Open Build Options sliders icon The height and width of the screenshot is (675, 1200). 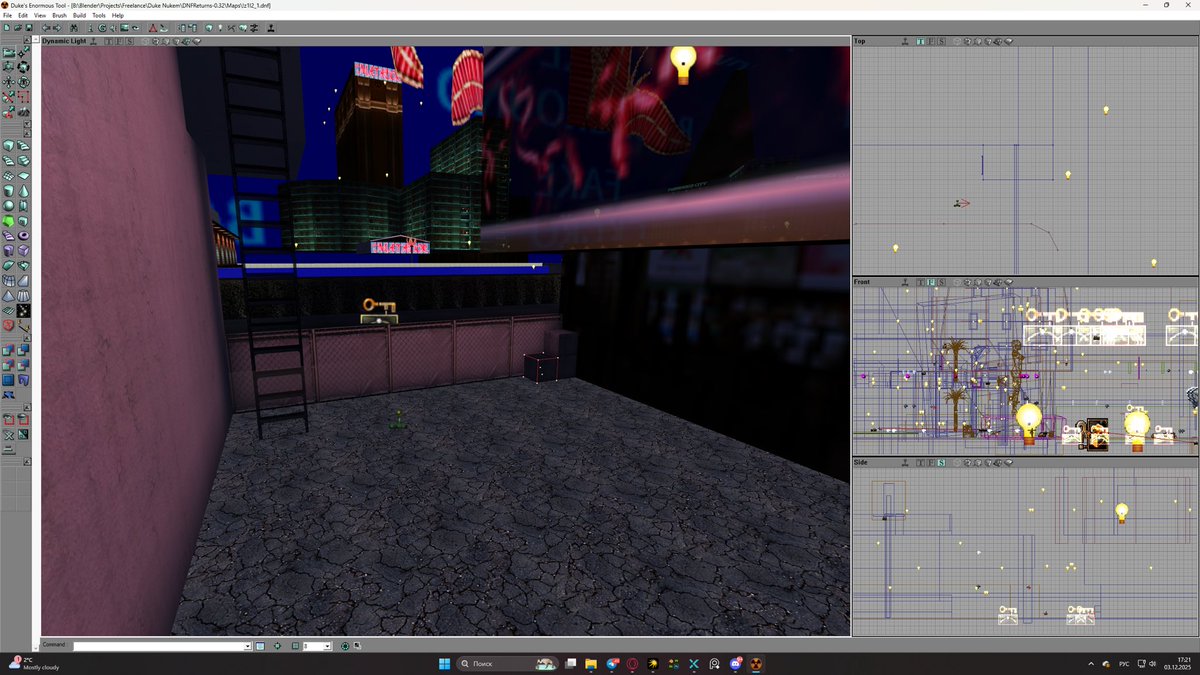[254, 28]
